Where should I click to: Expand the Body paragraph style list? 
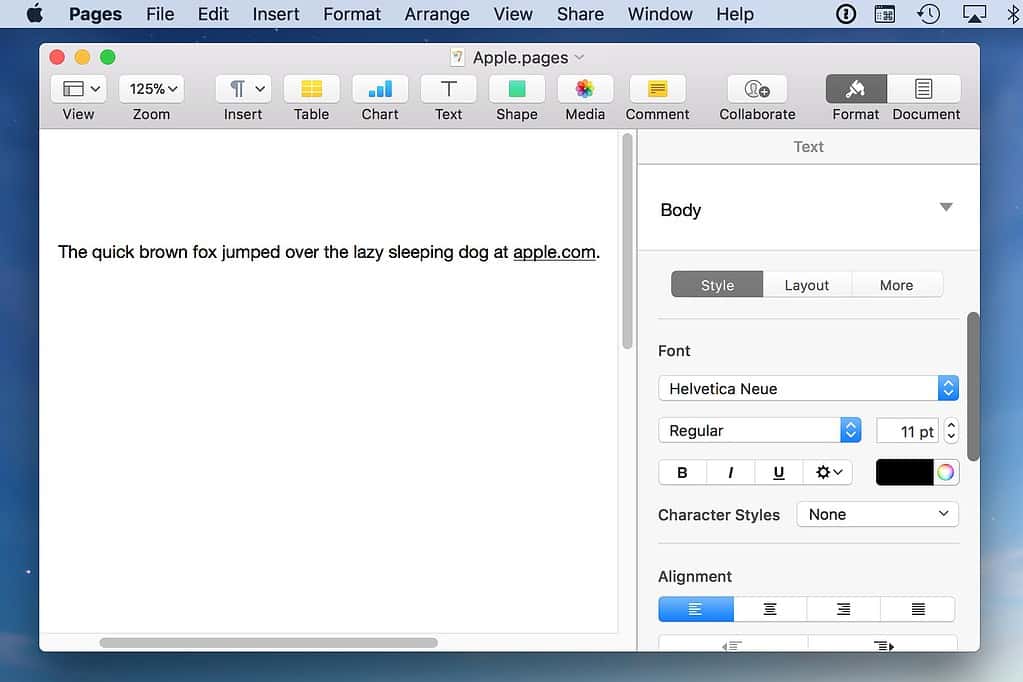click(945, 208)
